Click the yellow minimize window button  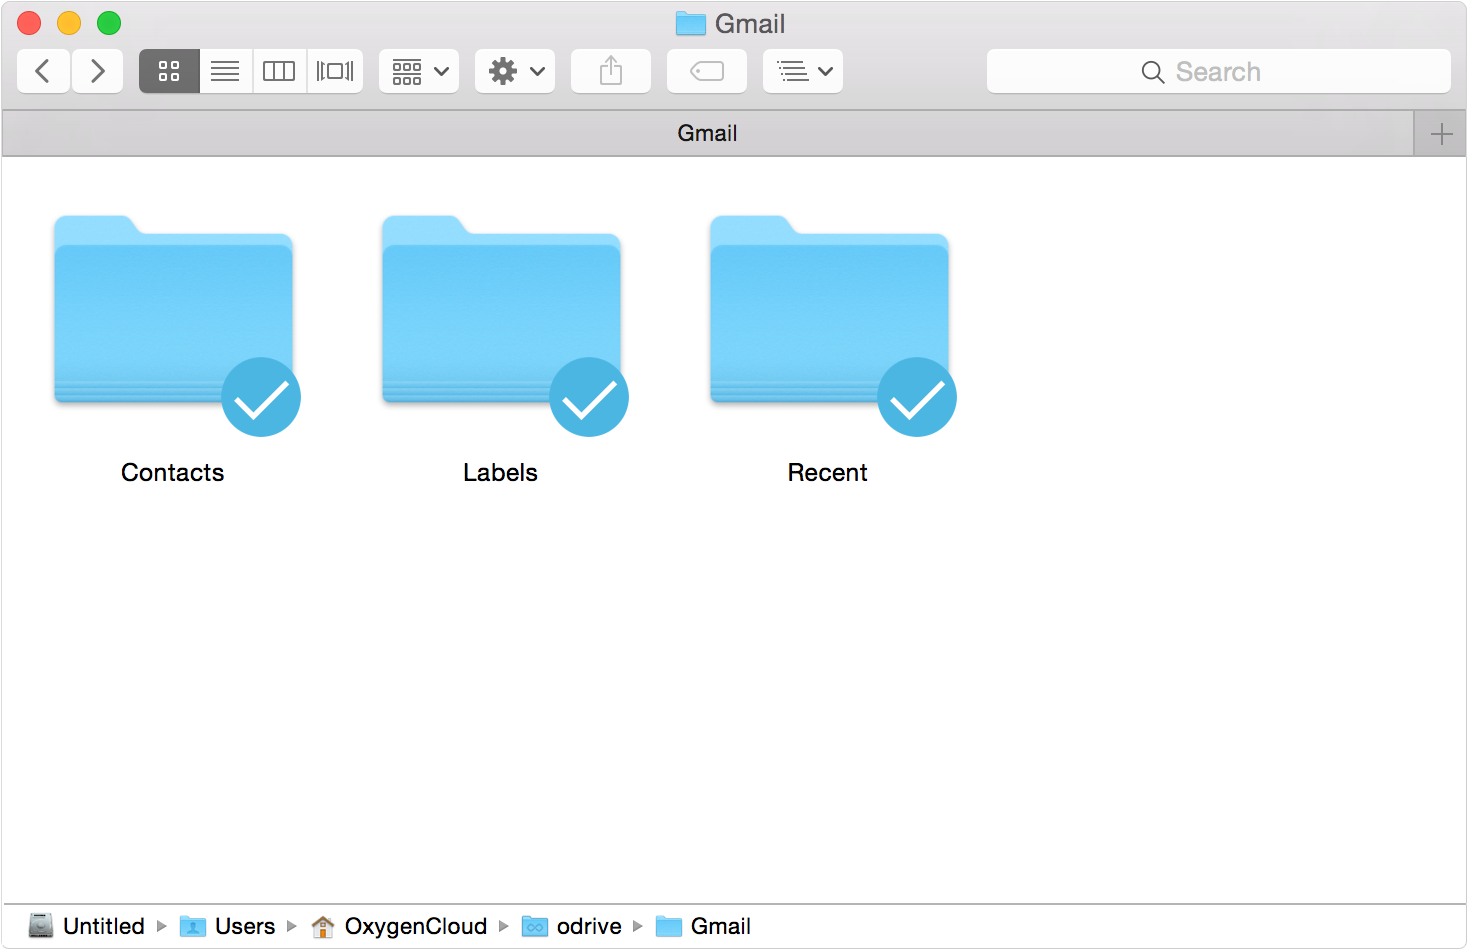tap(69, 23)
